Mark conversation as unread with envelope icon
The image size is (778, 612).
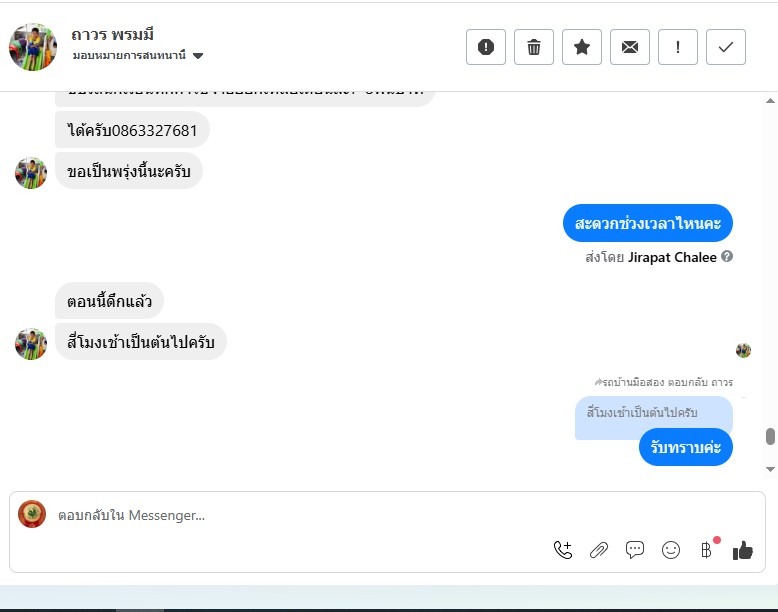[x=630, y=47]
